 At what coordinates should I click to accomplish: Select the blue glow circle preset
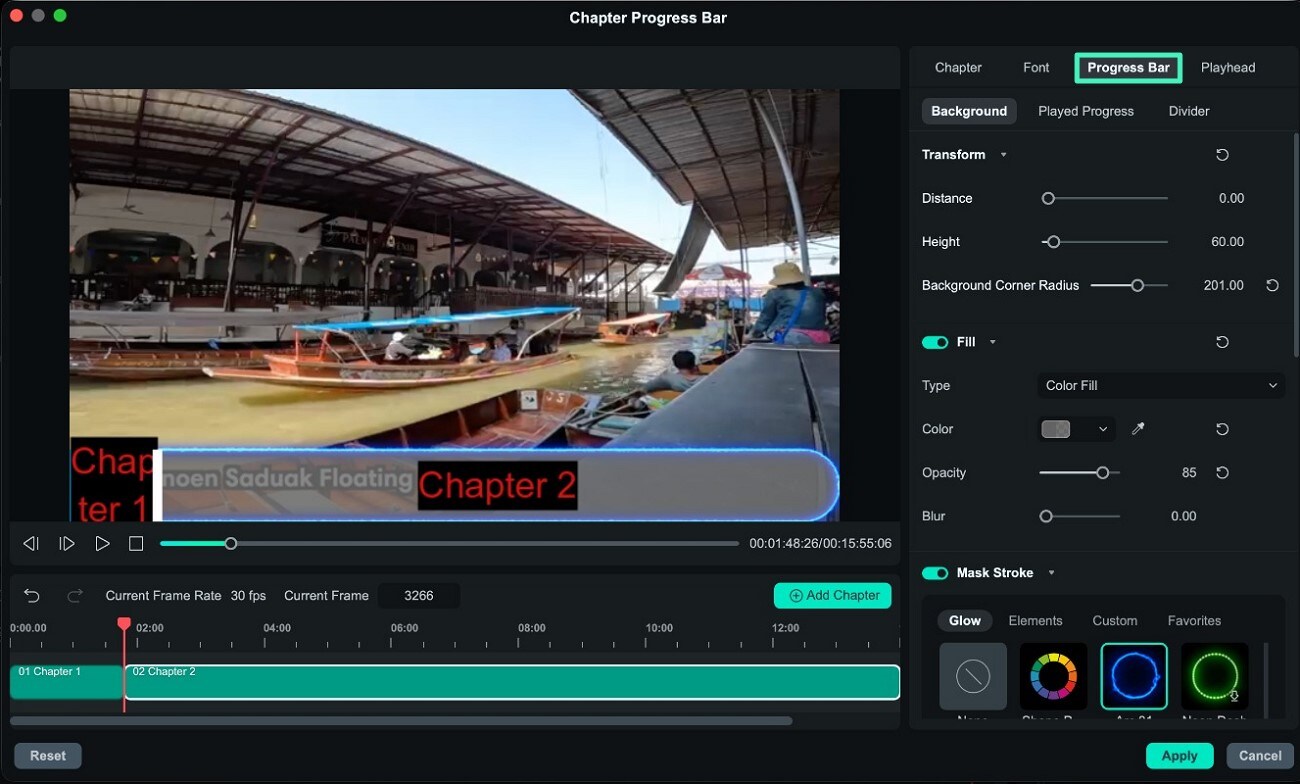pyautogui.click(x=1134, y=677)
